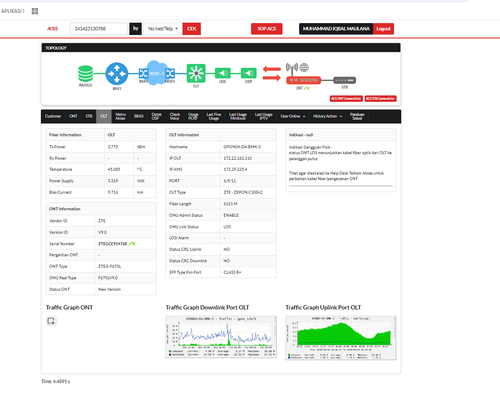Click the Status ONT value New Version
Viewport: 500px width, 393px height.
coord(109,289)
